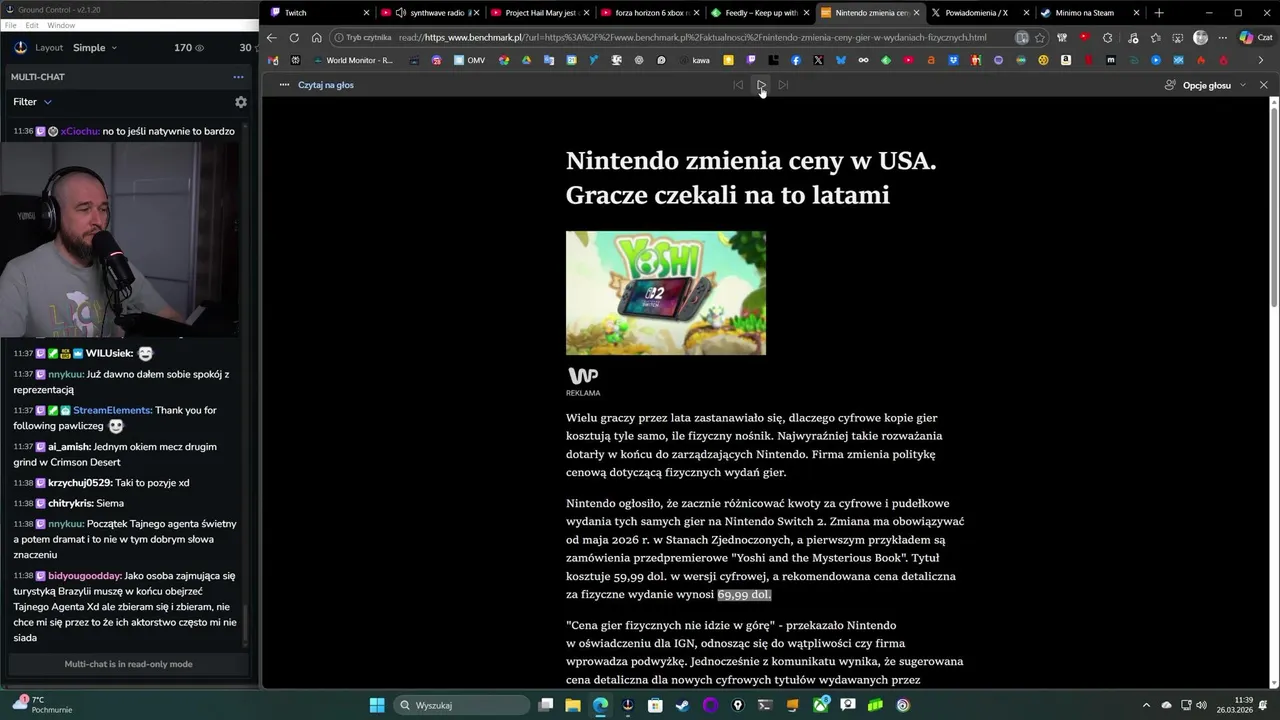Open the Simple layout dropdown
Viewport: 1280px width, 720px height.
[95, 48]
